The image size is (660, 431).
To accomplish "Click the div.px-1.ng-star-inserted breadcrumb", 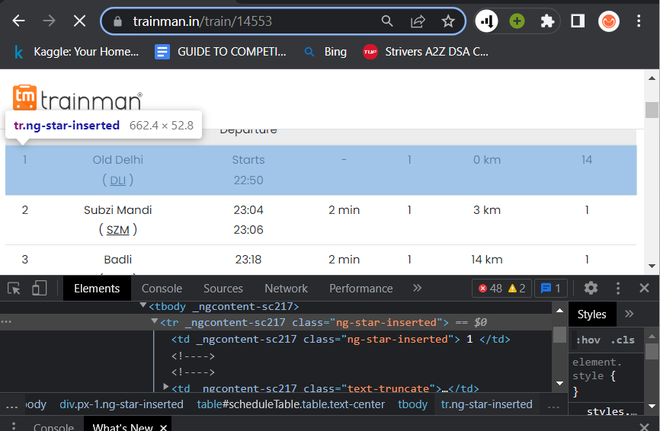I will click(122, 404).
